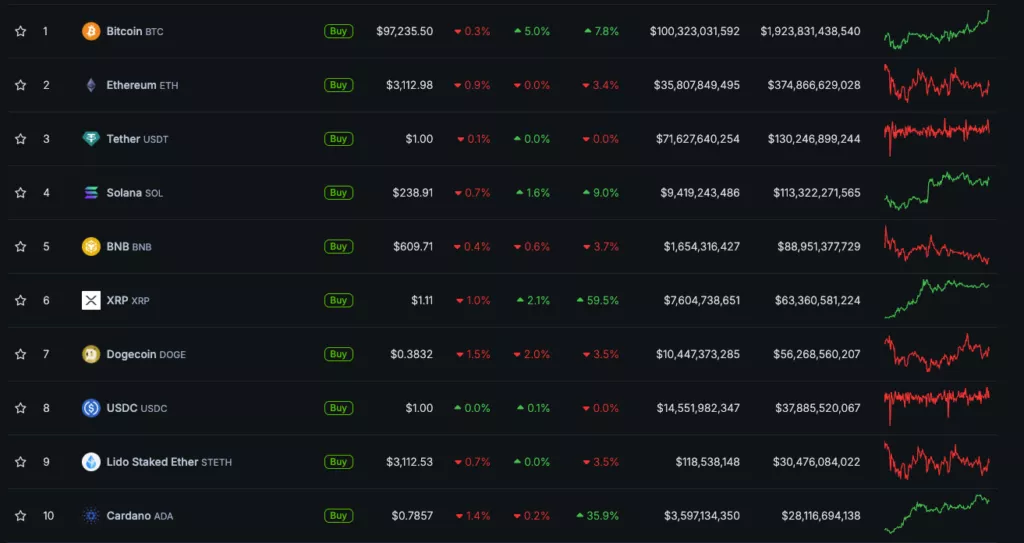Favorite Bitcoin with its star
This screenshot has width=1024, height=543.
(x=21, y=31)
